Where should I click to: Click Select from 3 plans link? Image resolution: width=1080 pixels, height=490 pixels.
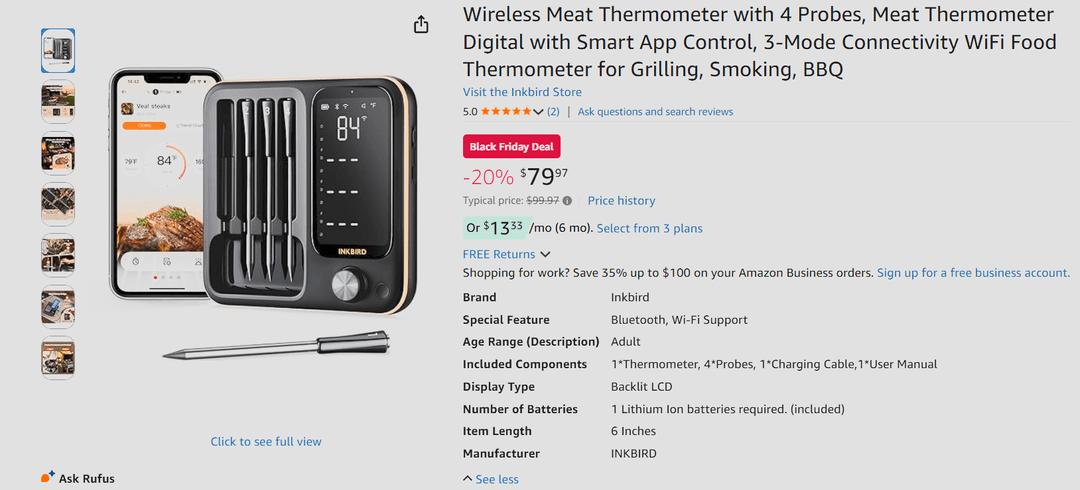pyautogui.click(x=649, y=229)
